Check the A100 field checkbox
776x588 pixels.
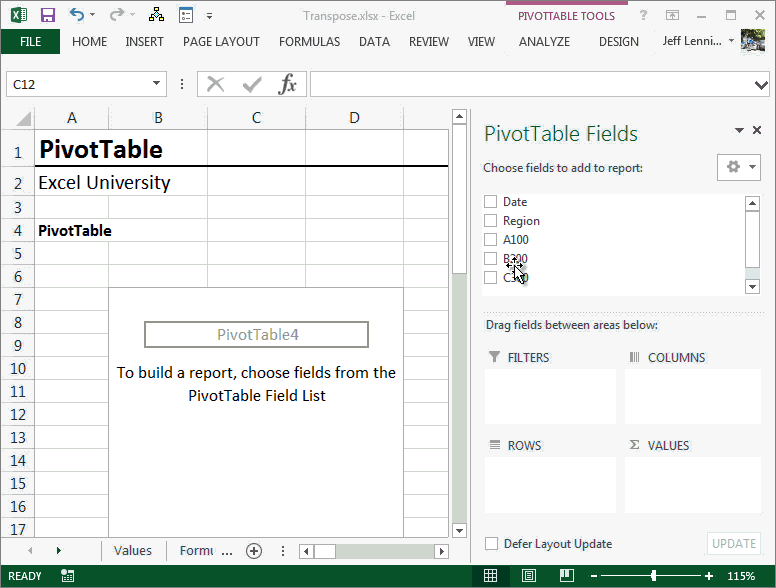click(x=490, y=240)
